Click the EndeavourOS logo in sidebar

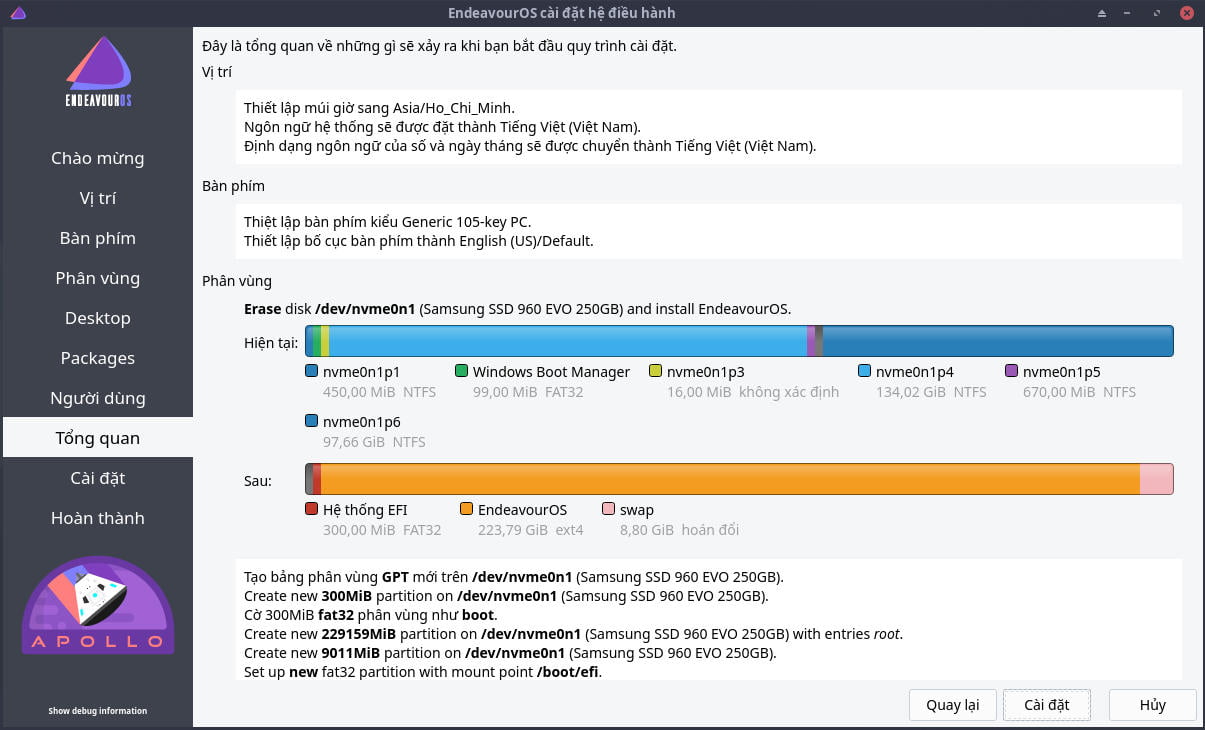(x=98, y=72)
